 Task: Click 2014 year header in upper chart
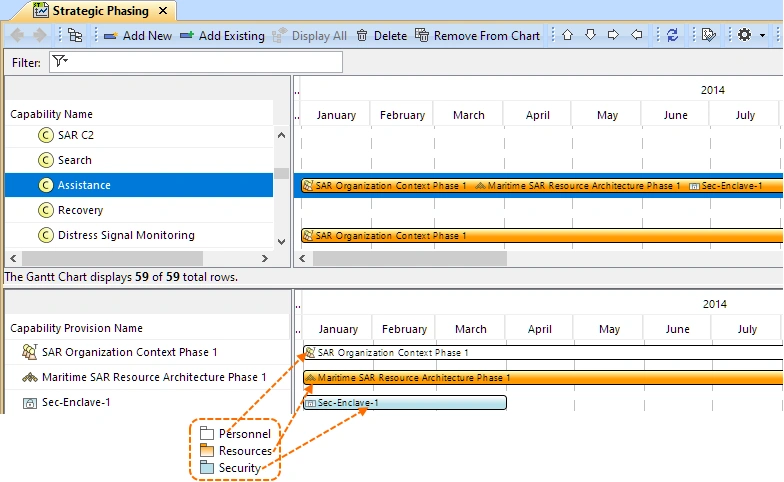(712, 90)
